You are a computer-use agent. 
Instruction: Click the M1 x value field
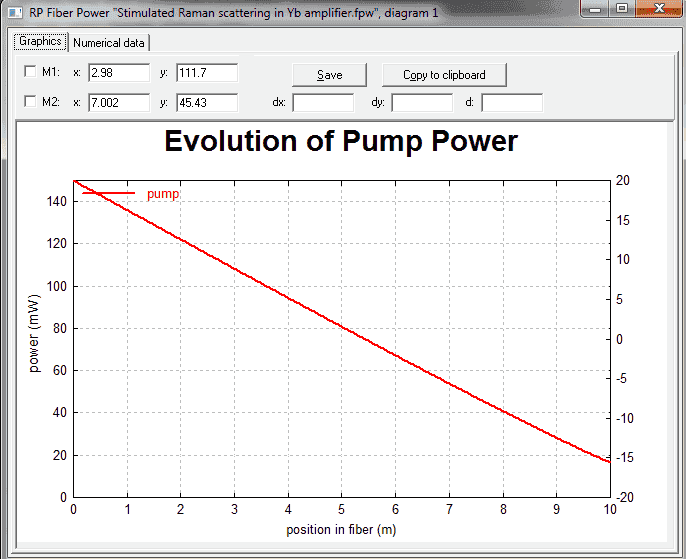tap(119, 73)
